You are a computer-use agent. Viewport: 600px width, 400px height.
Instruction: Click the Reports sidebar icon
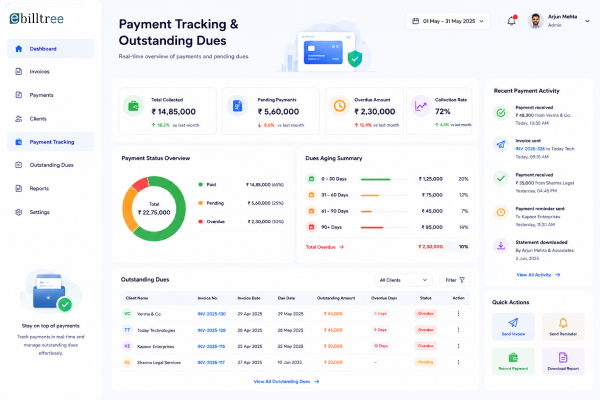18,188
